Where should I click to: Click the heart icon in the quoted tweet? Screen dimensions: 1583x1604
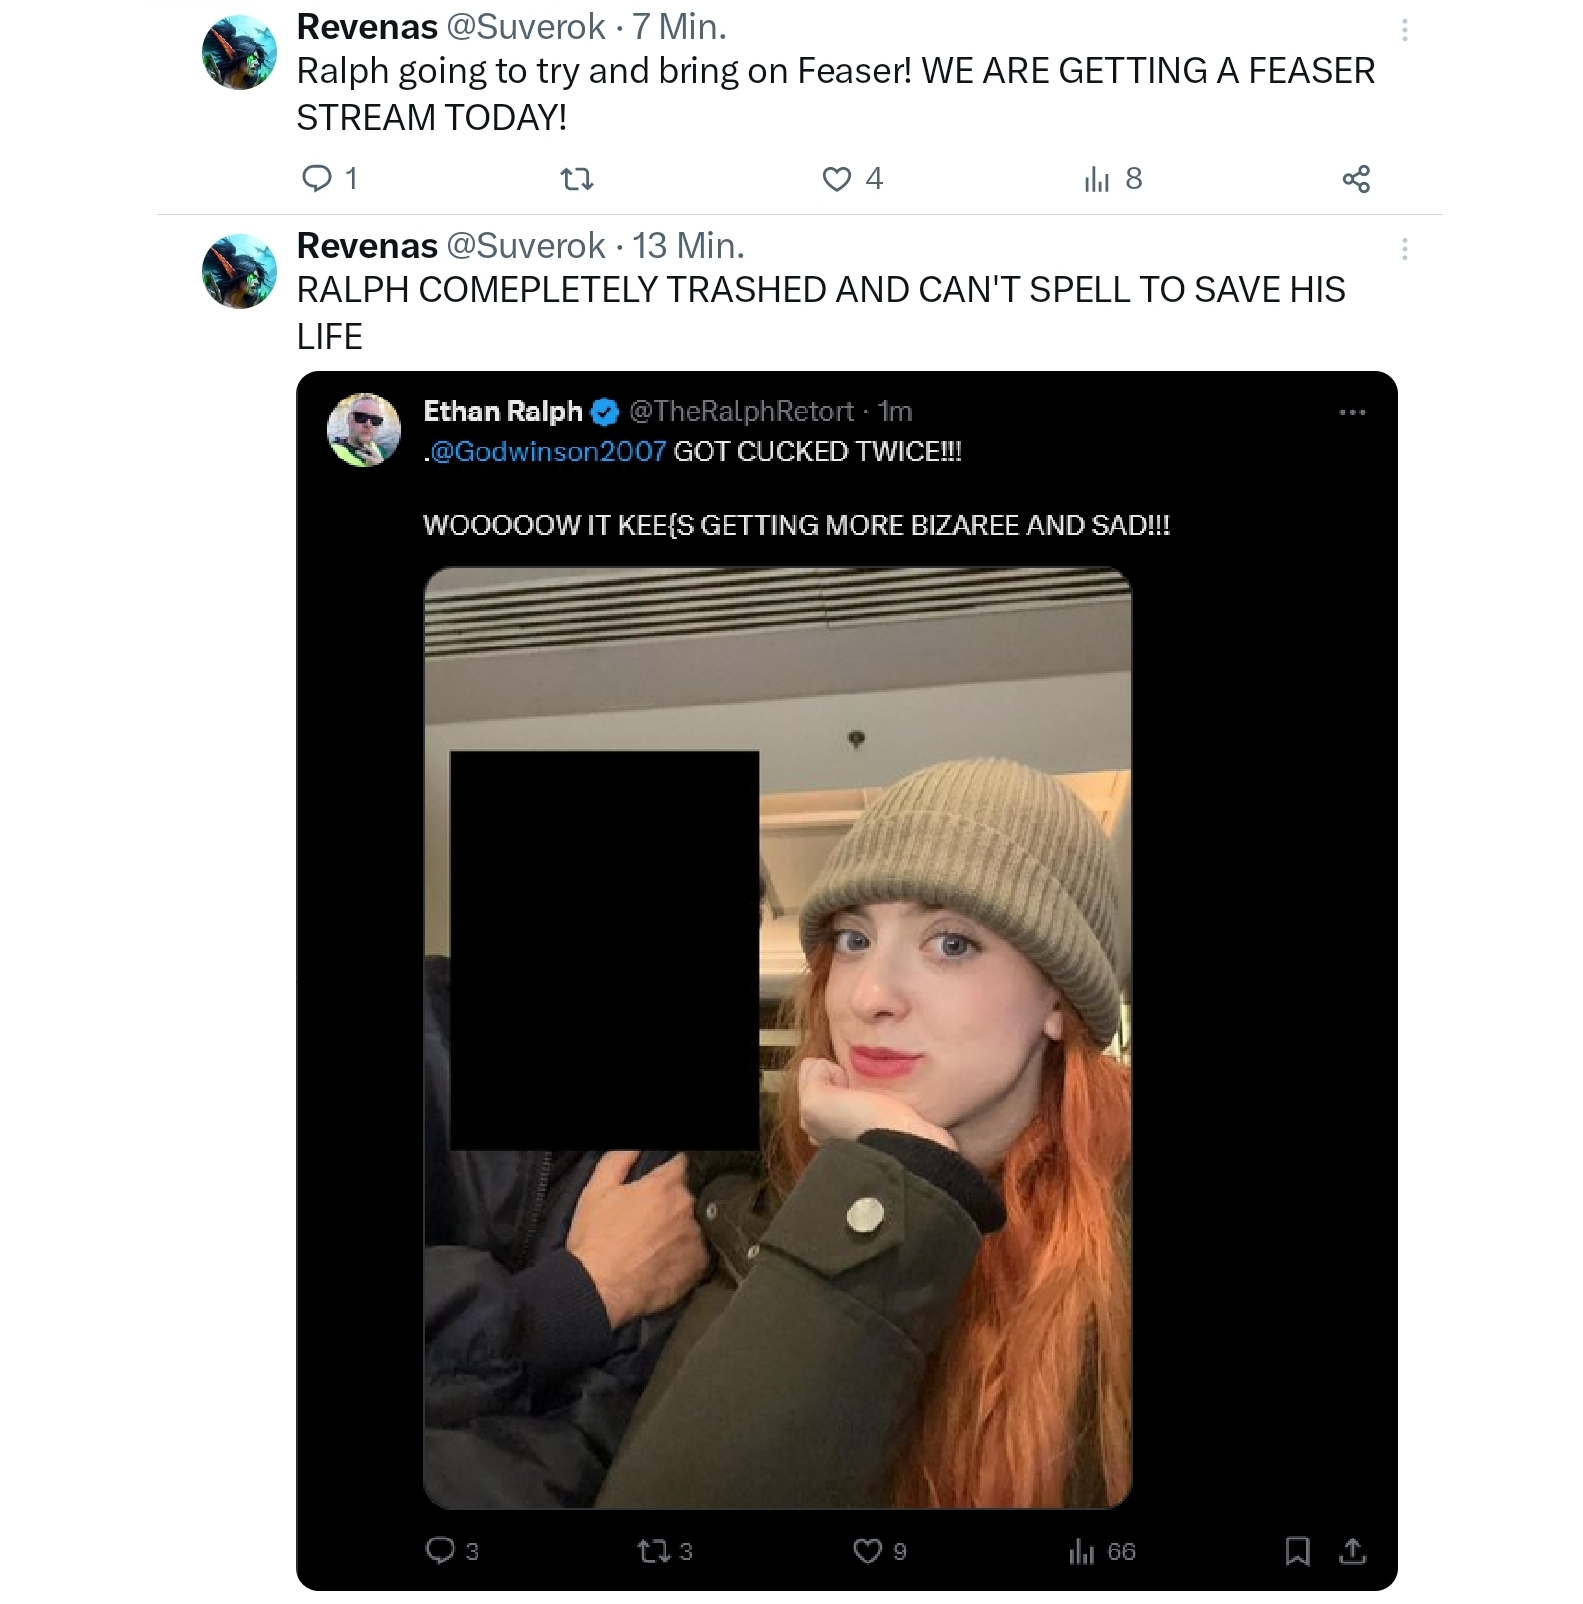(867, 1550)
